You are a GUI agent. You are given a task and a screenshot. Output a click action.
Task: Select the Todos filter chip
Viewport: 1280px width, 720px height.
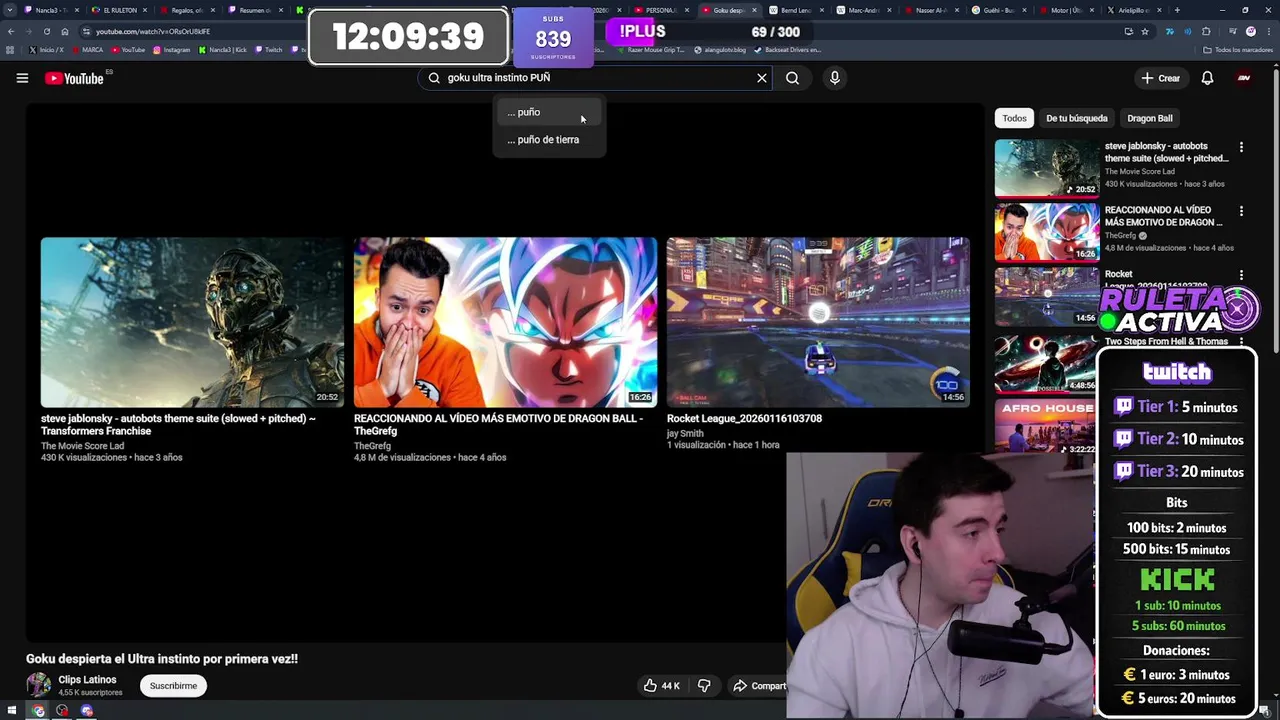pos(1014,118)
